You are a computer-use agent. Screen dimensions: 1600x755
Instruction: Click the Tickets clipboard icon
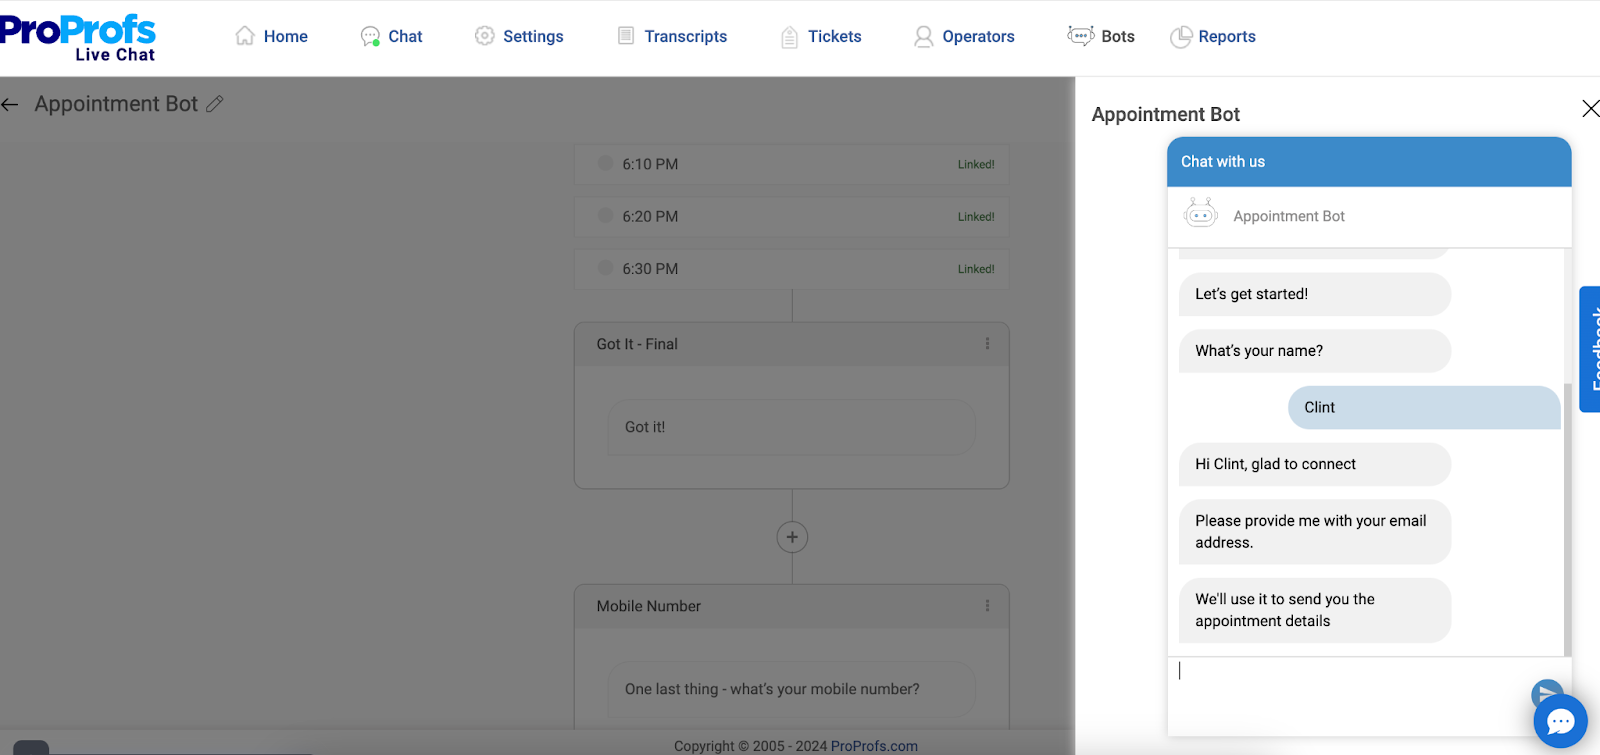point(789,37)
